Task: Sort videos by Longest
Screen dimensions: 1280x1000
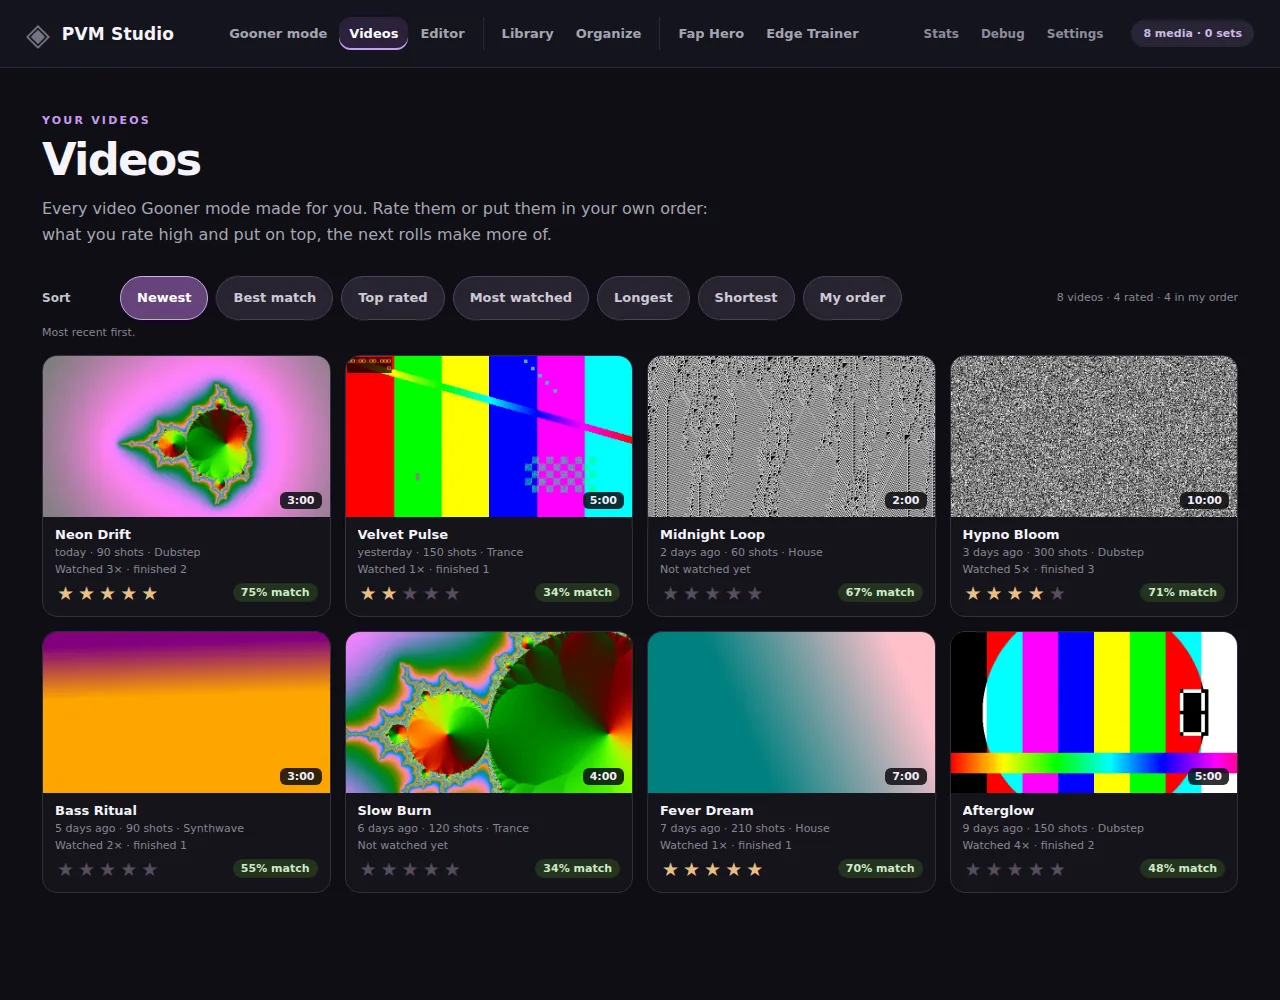Action: coord(643,298)
